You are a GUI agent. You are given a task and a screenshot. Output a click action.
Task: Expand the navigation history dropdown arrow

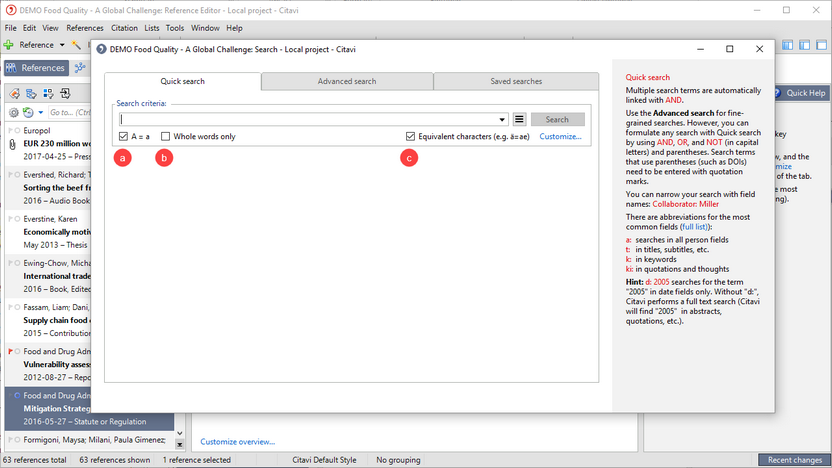[41, 112]
